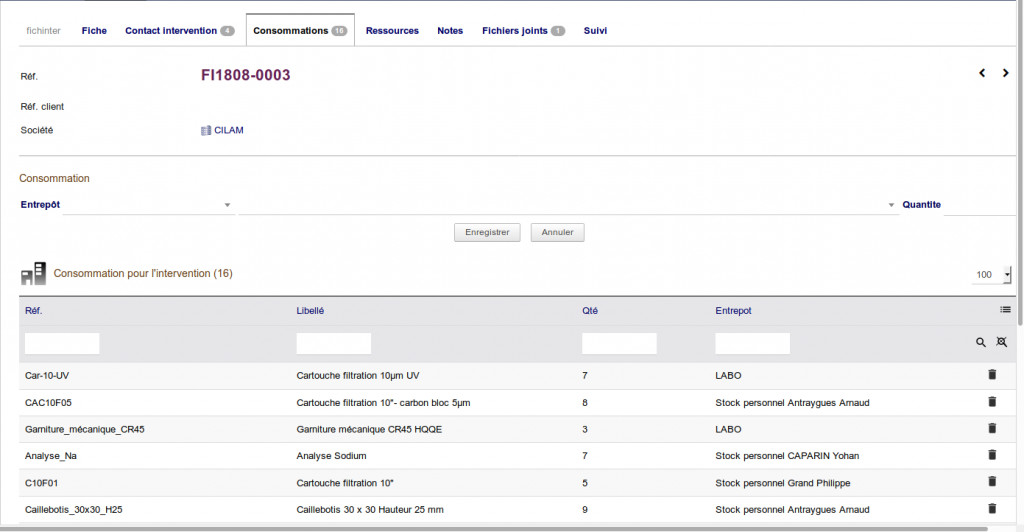This screenshot has width=1024, height=532.
Task: Open the CILAM company link
Action: click(228, 130)
